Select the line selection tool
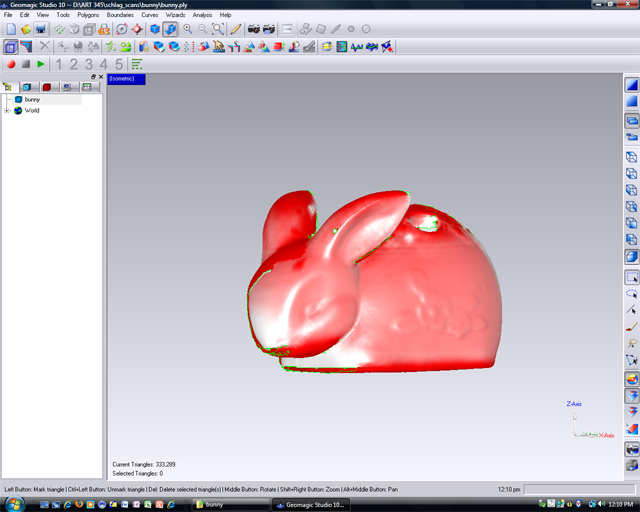640x512 pixels. pos(632,310)
